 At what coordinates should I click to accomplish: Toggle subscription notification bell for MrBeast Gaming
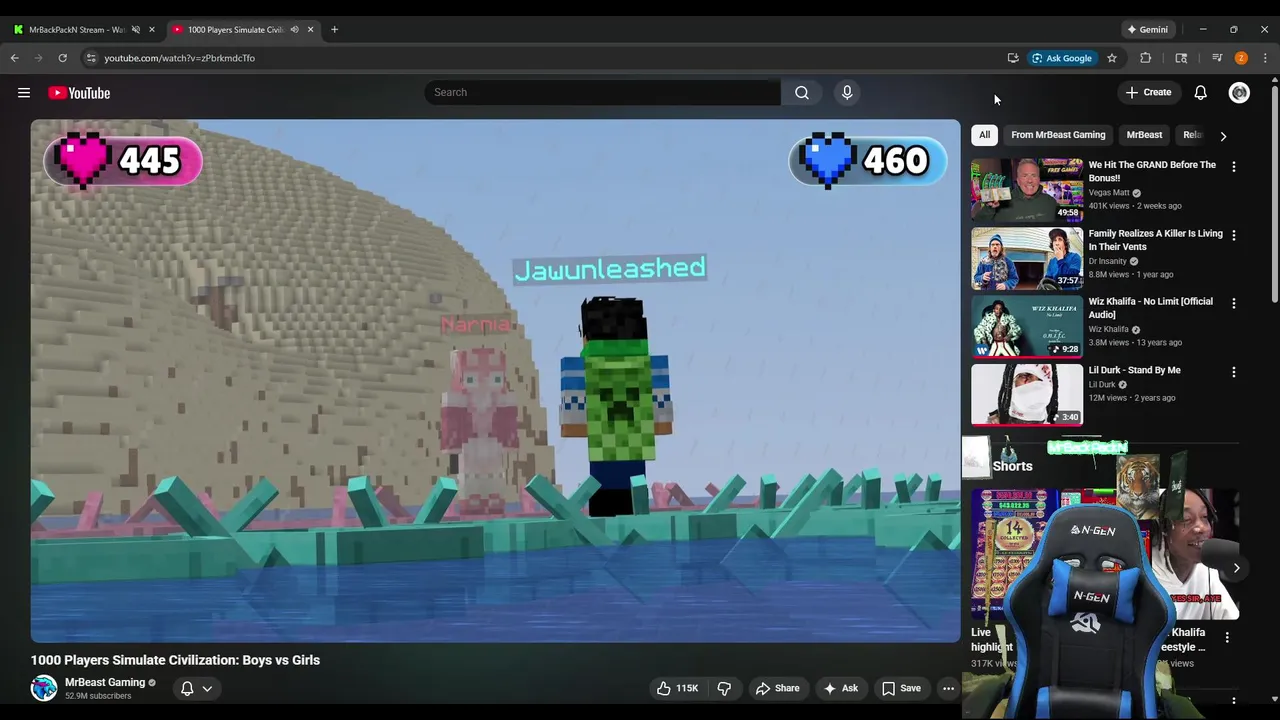[187, 688]
